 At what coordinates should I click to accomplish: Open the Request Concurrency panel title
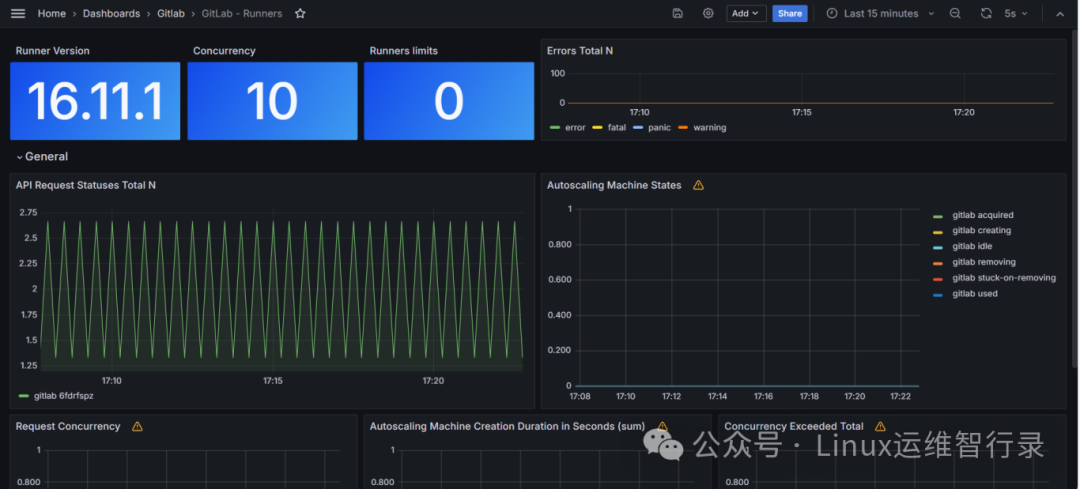pyautogui.click(x=68, y=426)
